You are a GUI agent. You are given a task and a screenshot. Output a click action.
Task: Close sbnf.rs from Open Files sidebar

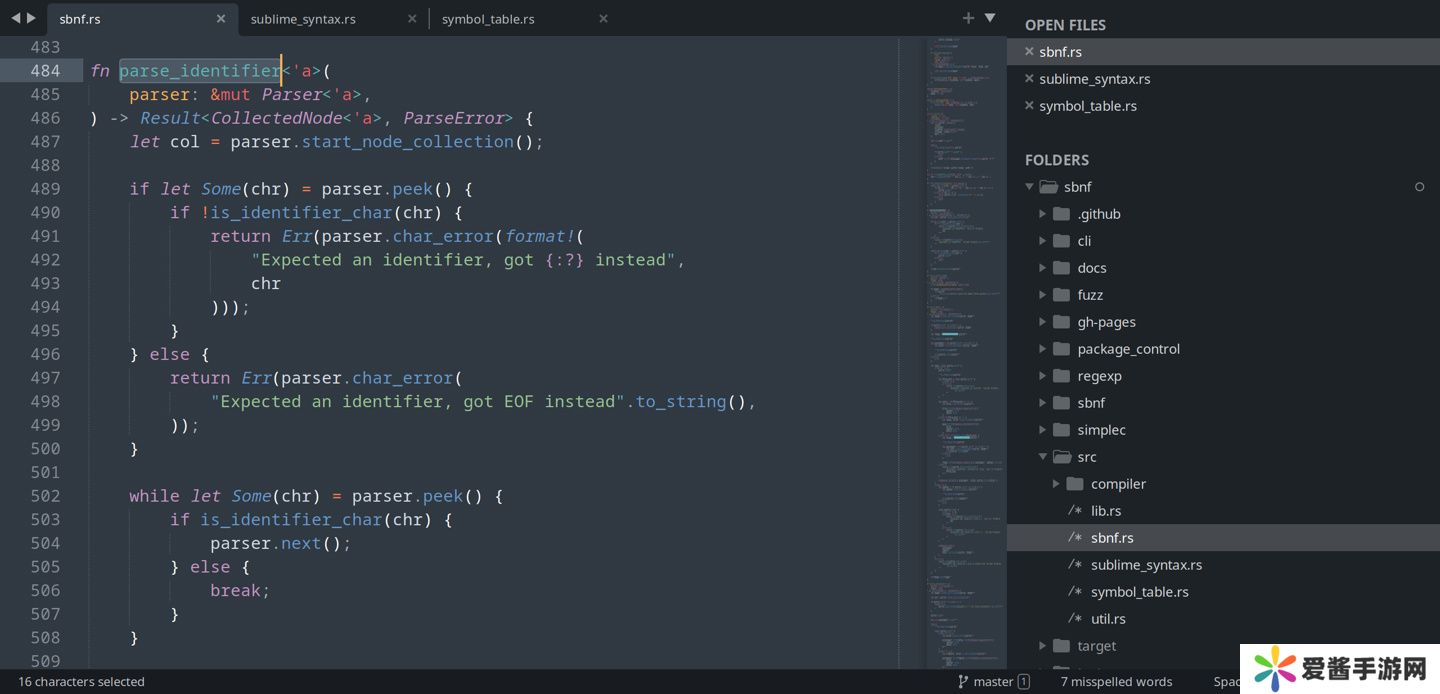(x=1029, y=52)
